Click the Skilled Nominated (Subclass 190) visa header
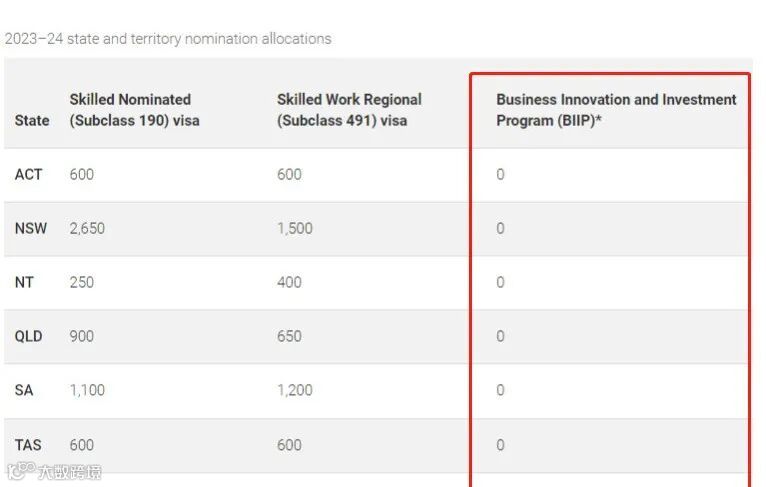Viewport: 766px width, 487px height. click(134, 110)
